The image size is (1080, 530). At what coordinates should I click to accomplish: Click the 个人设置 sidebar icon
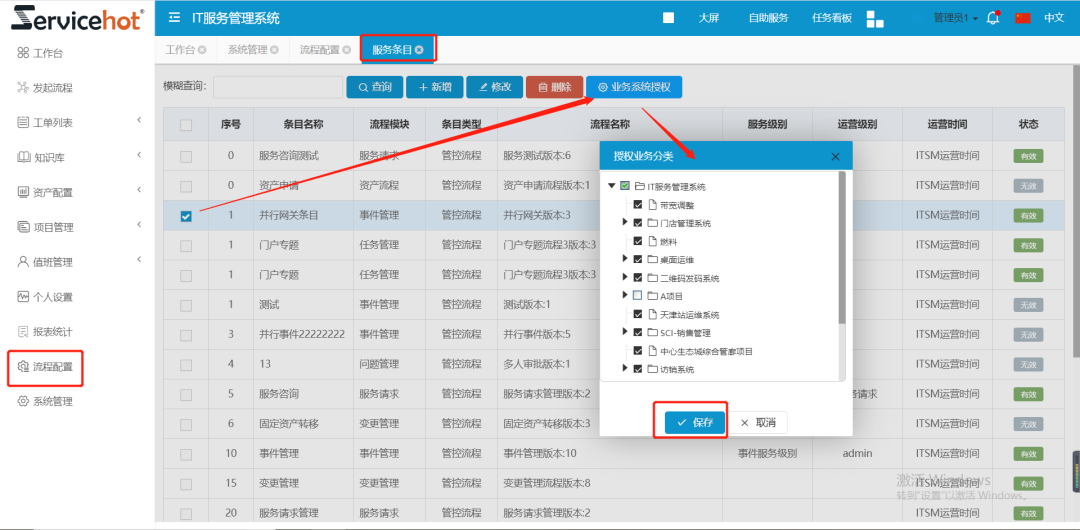tap(23, 297)
